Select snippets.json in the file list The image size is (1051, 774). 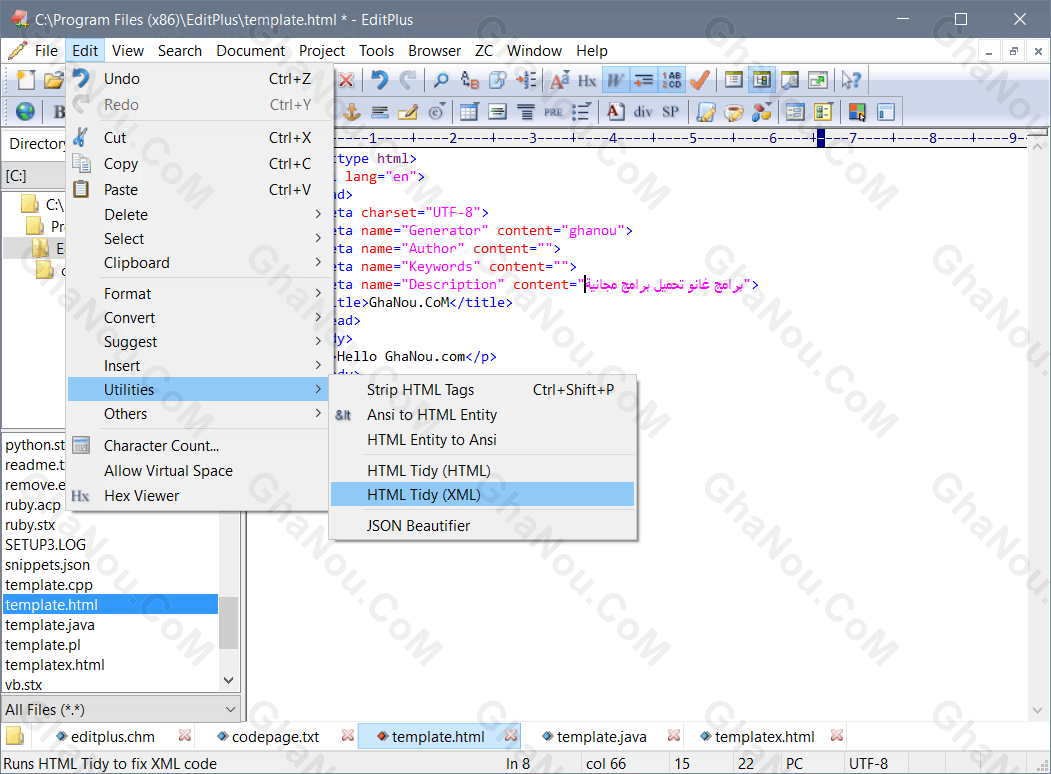coord(47,565)
